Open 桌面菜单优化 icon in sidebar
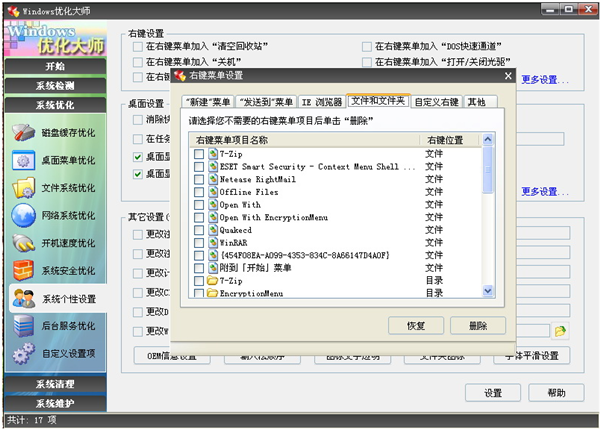 point(23,160)
